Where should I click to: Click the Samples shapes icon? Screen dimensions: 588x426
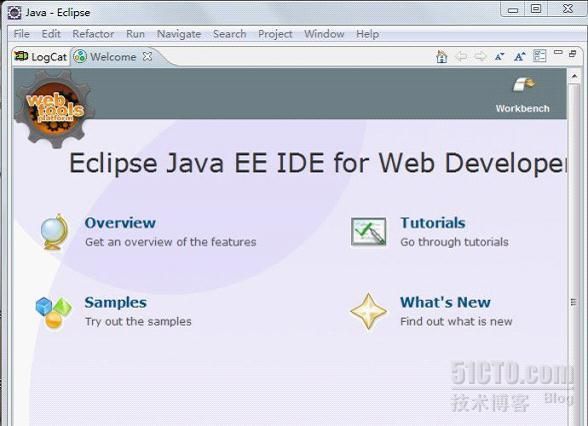[x=53, y=312]
